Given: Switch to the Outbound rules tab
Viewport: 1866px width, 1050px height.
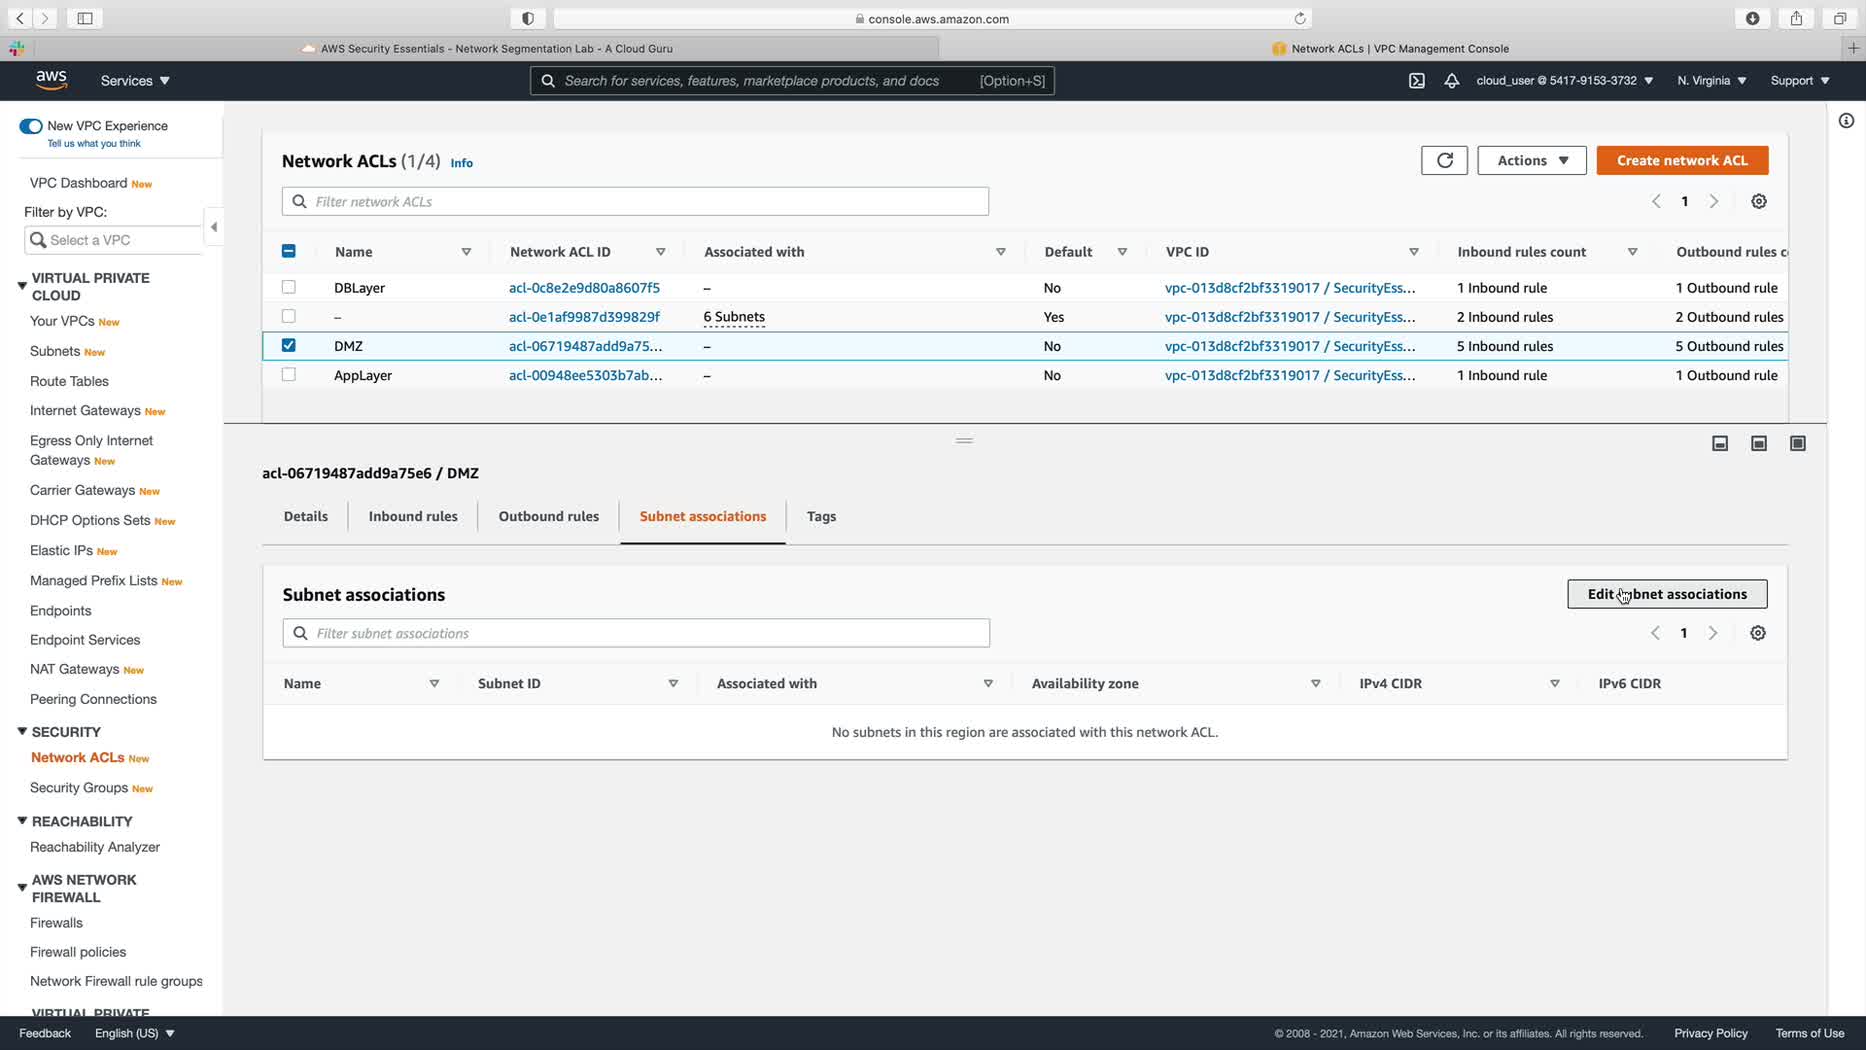Looking at the screenshot, I should pyautogui.click(x=548, y=516).
